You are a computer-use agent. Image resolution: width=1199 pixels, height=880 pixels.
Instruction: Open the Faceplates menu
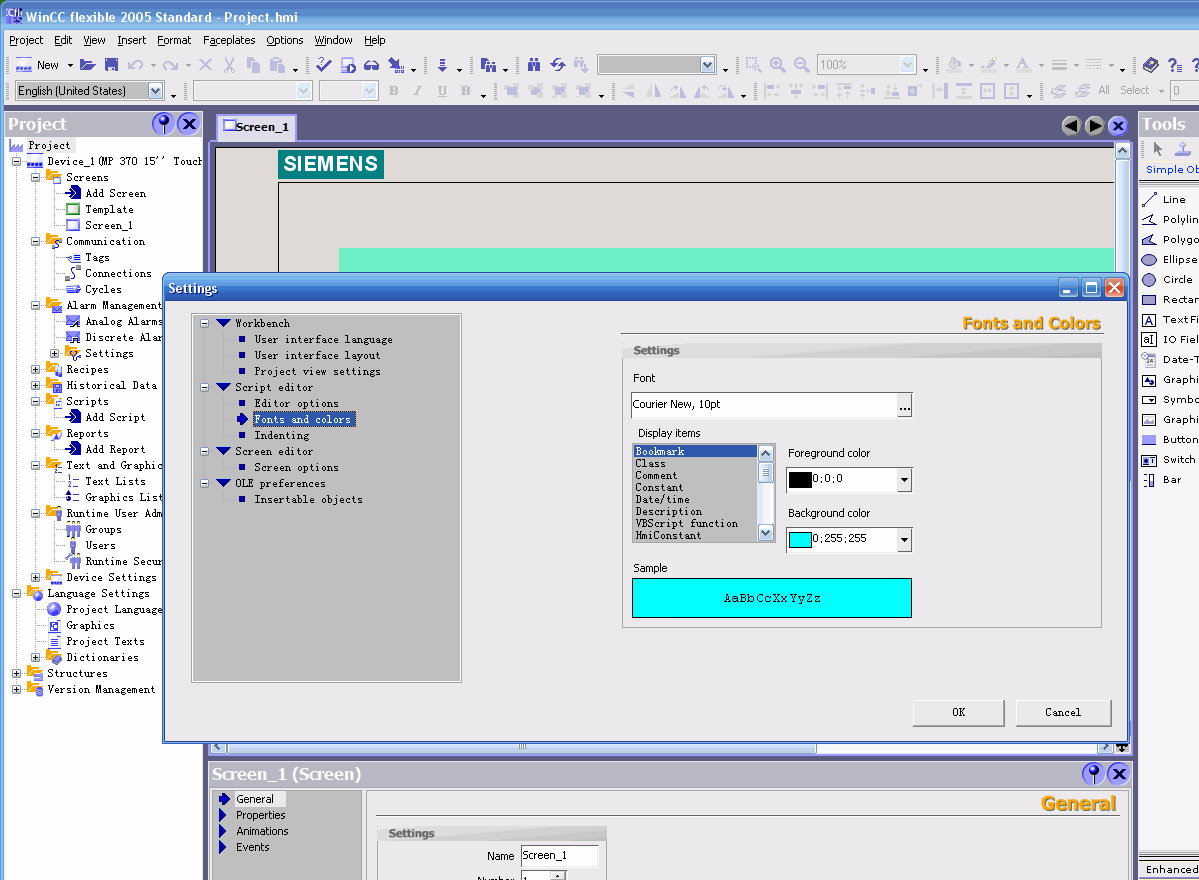pos(229,40)
